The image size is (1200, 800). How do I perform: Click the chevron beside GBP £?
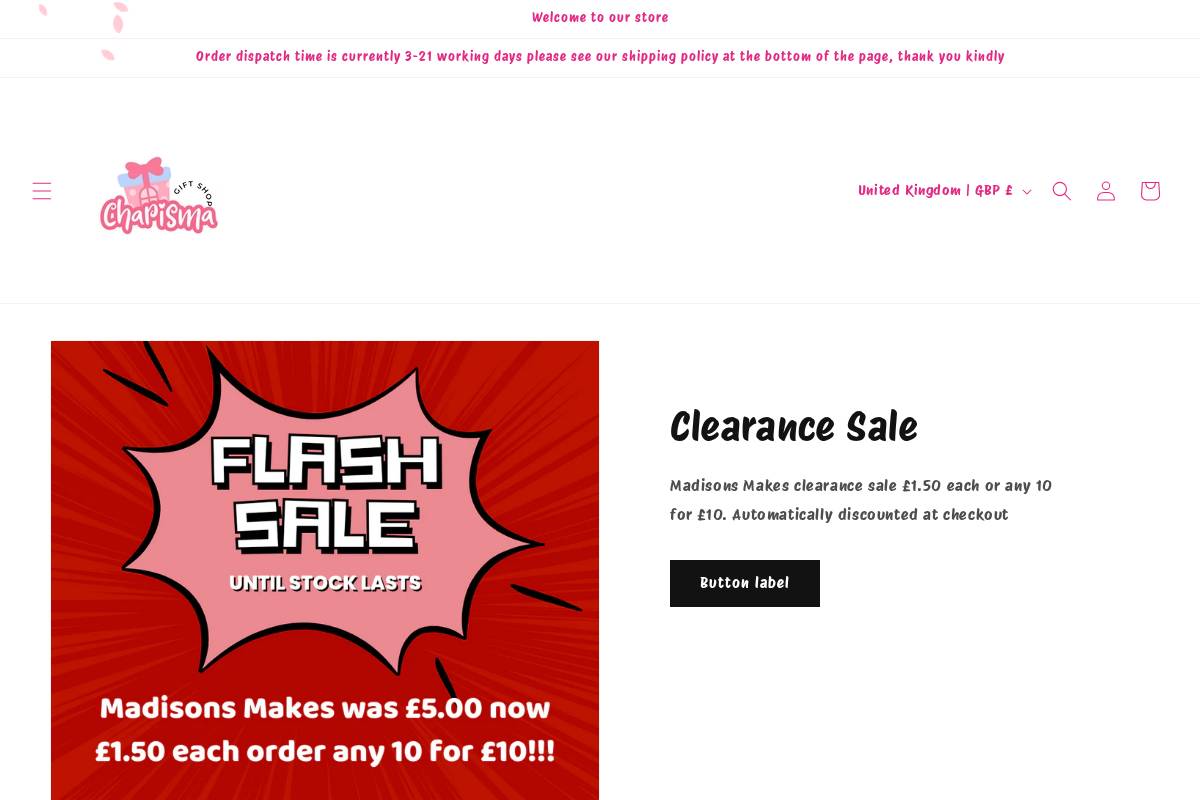tap(1027, 192)
